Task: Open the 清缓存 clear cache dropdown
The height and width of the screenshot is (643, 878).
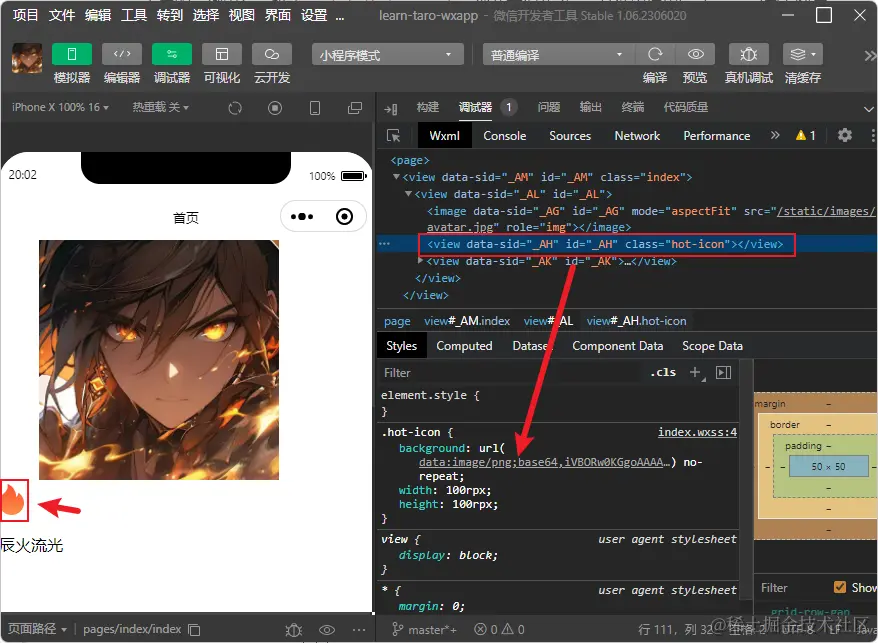Action: pos(803,54)
